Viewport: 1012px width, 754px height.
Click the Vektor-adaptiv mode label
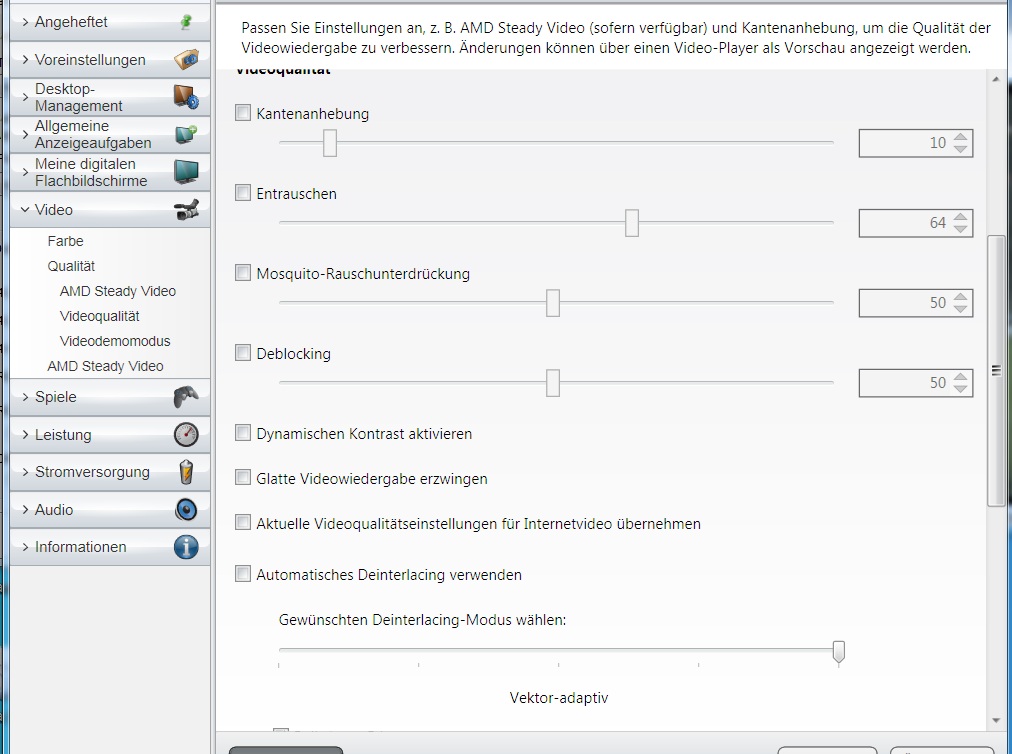point(559,698)
